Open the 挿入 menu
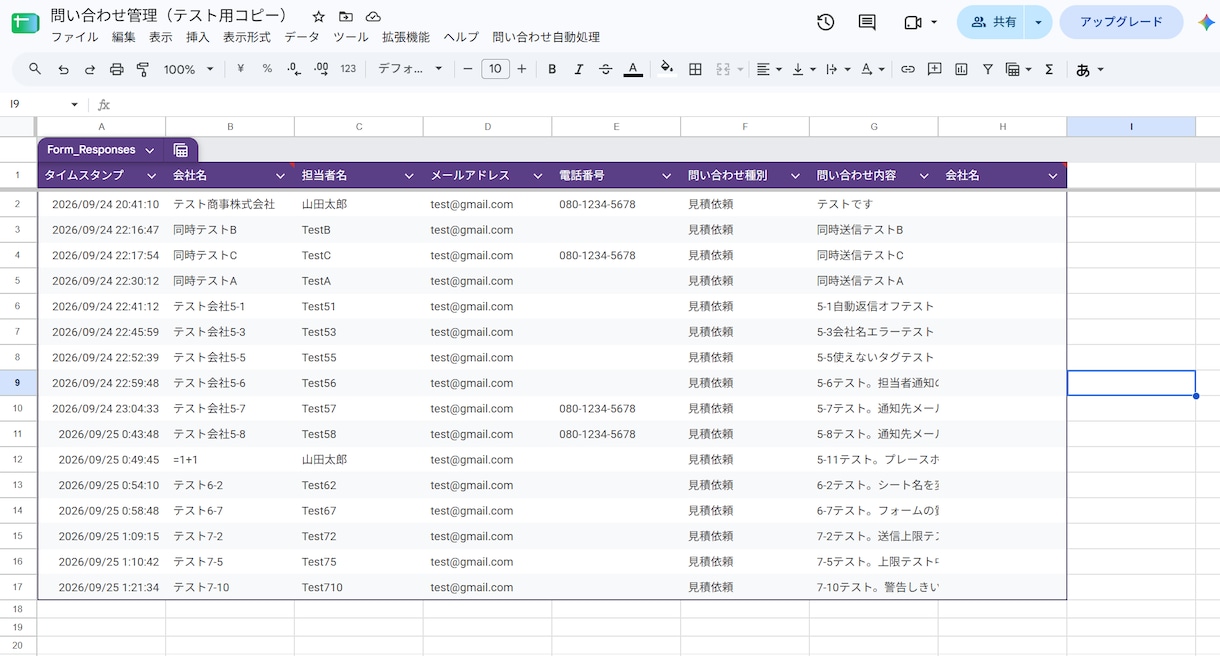The height and width of the screenshot is (656, 1220). coord(198,37)
